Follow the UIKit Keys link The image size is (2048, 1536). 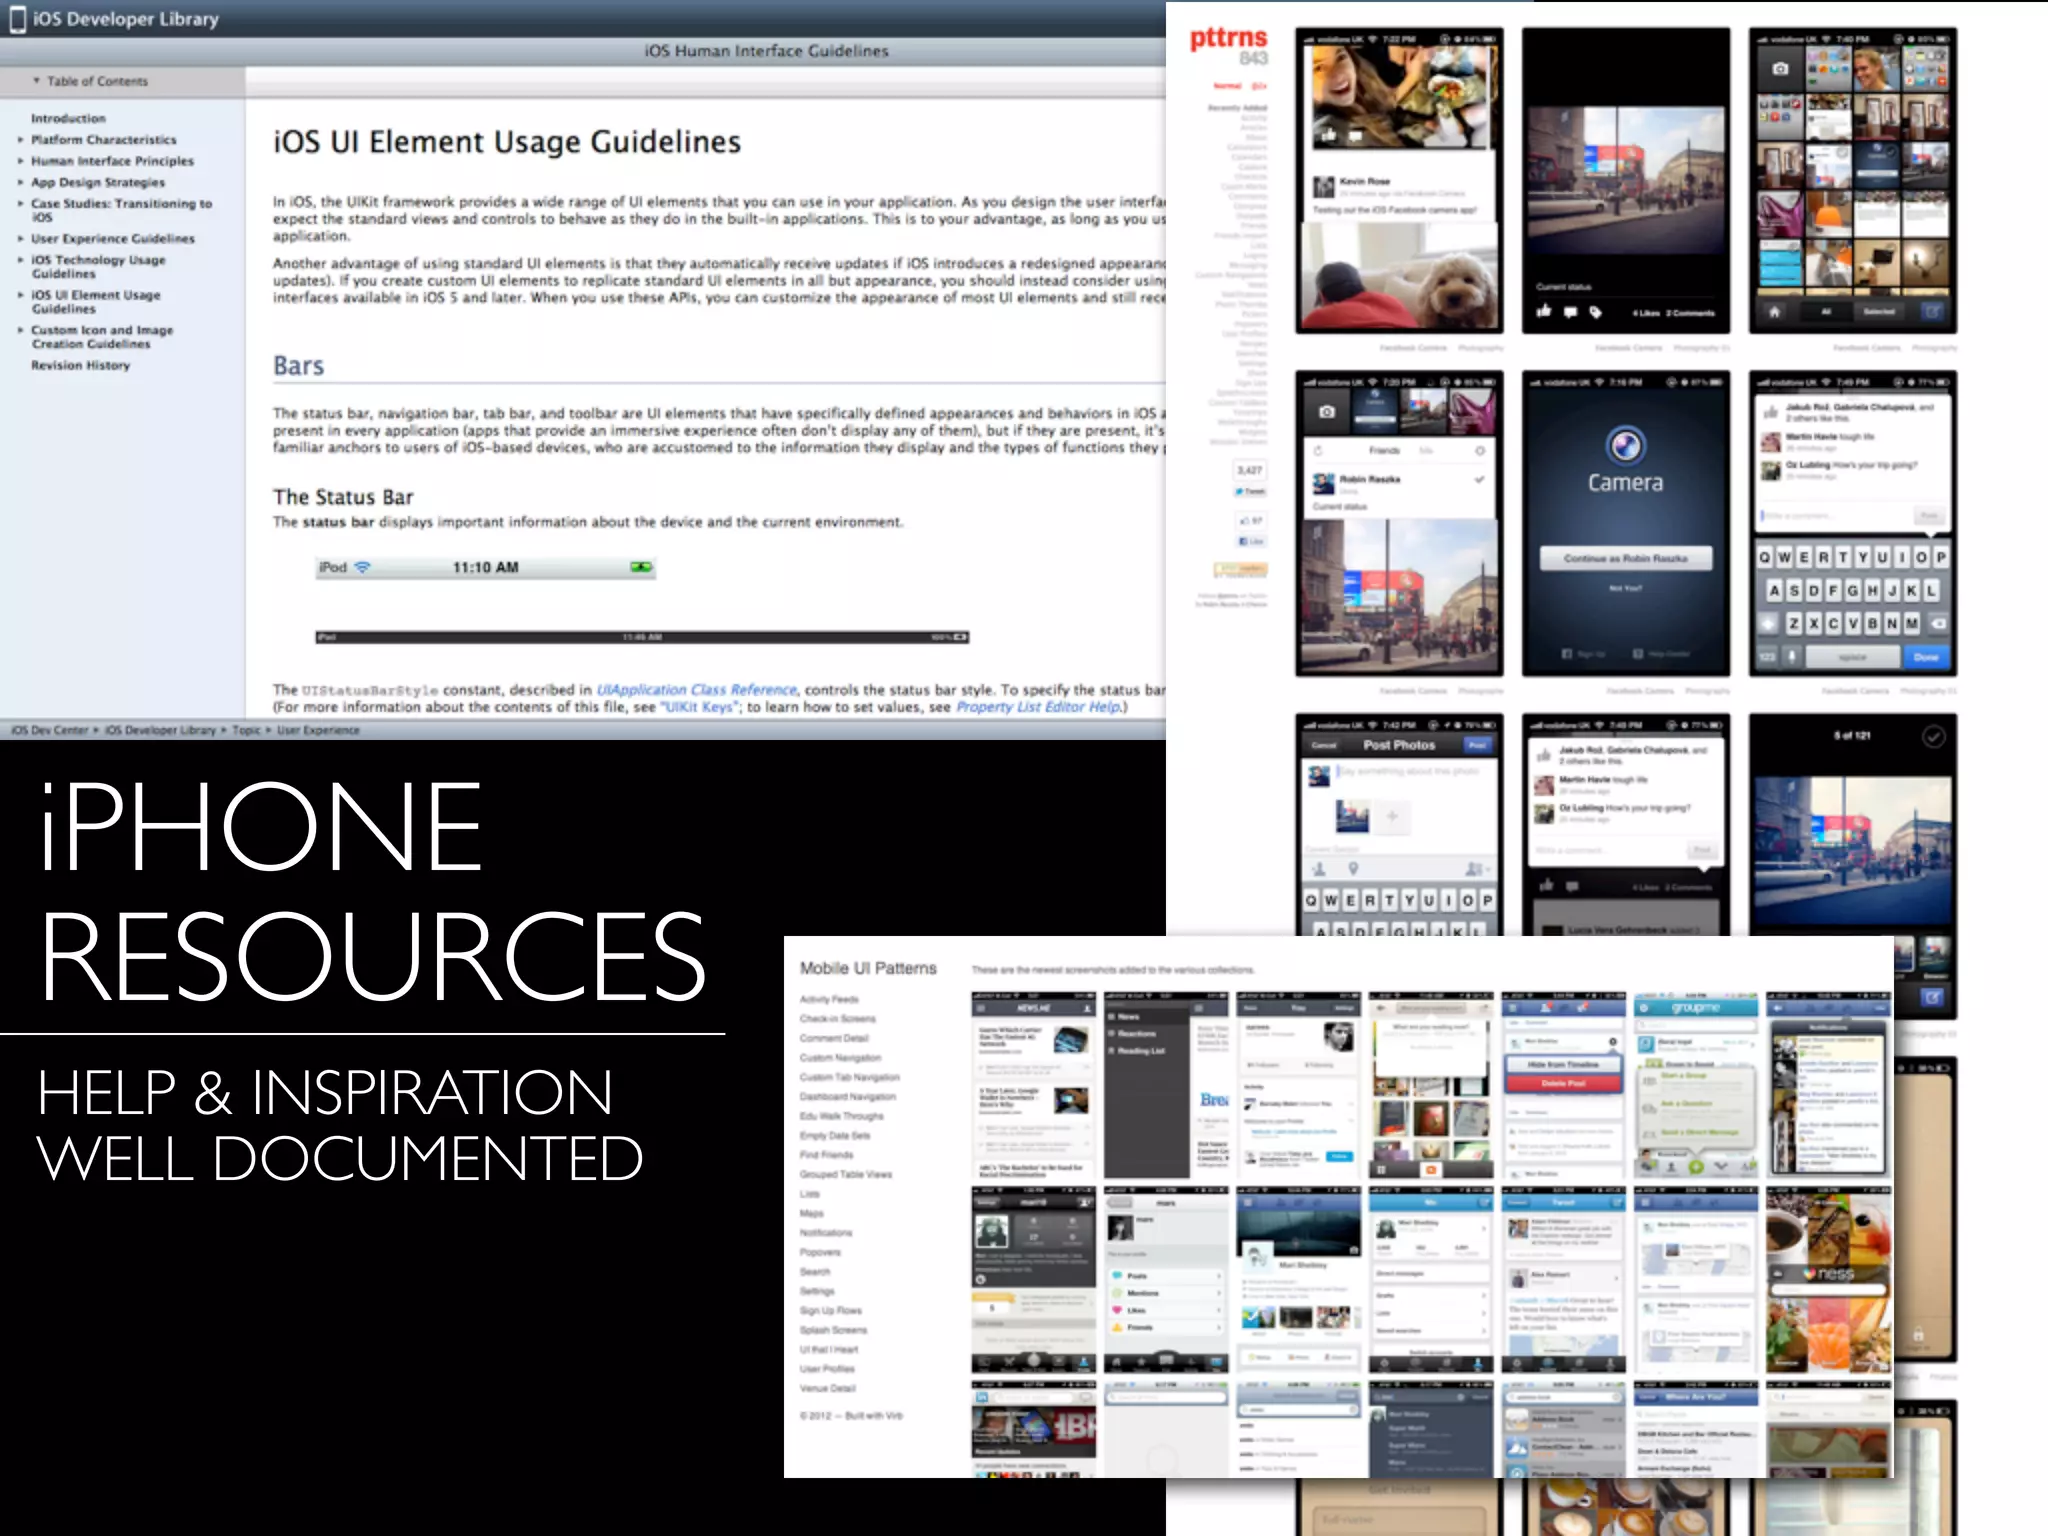pos(700,707)
